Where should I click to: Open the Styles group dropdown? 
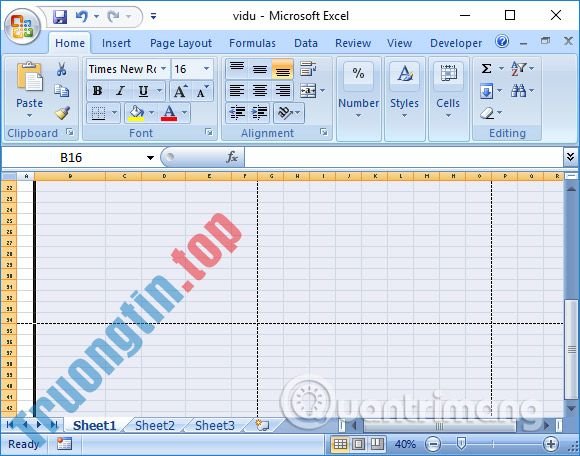tap(405, 99)
